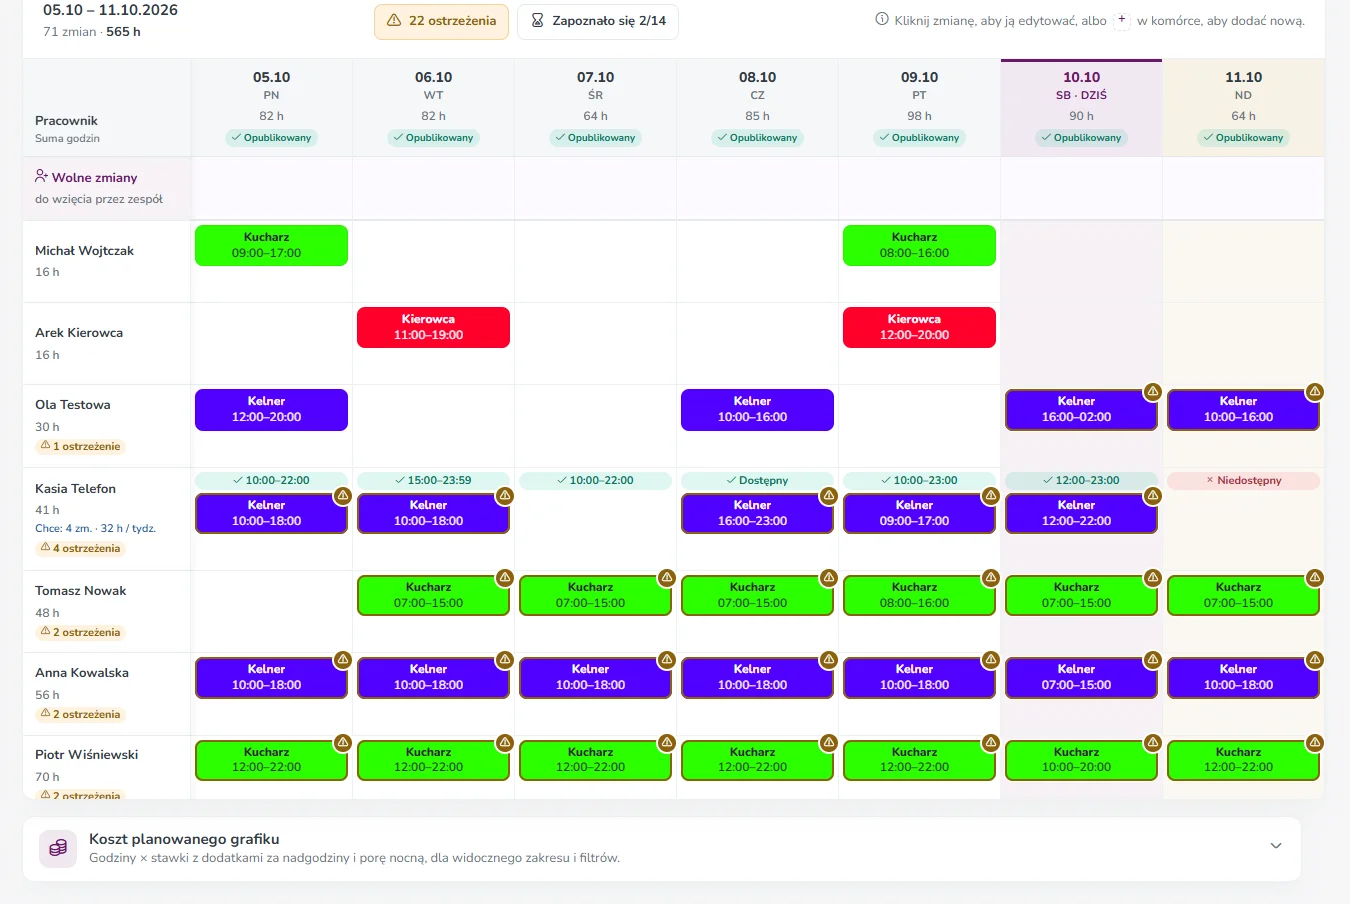Viewport: 1350px width, 904px height.
Task: Click Opublikowany status badge under 05.10 PN
Action: pyautogui.click(x=271, y=138)
